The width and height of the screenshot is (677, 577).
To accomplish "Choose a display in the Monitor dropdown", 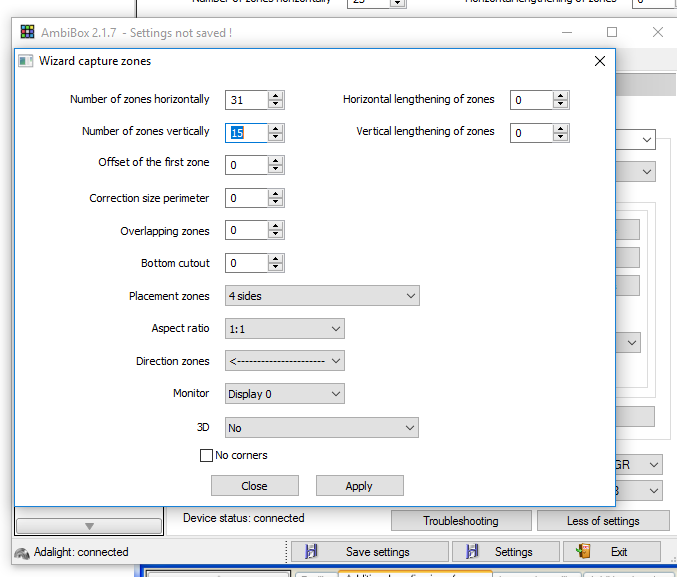I will pos(284,394).
